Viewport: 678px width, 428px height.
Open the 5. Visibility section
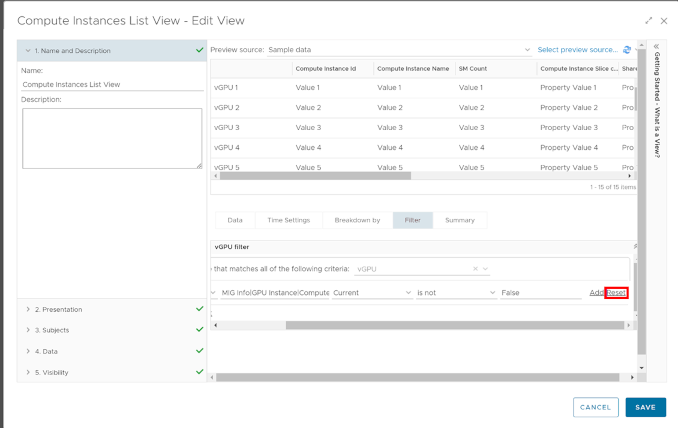(52, 372)
